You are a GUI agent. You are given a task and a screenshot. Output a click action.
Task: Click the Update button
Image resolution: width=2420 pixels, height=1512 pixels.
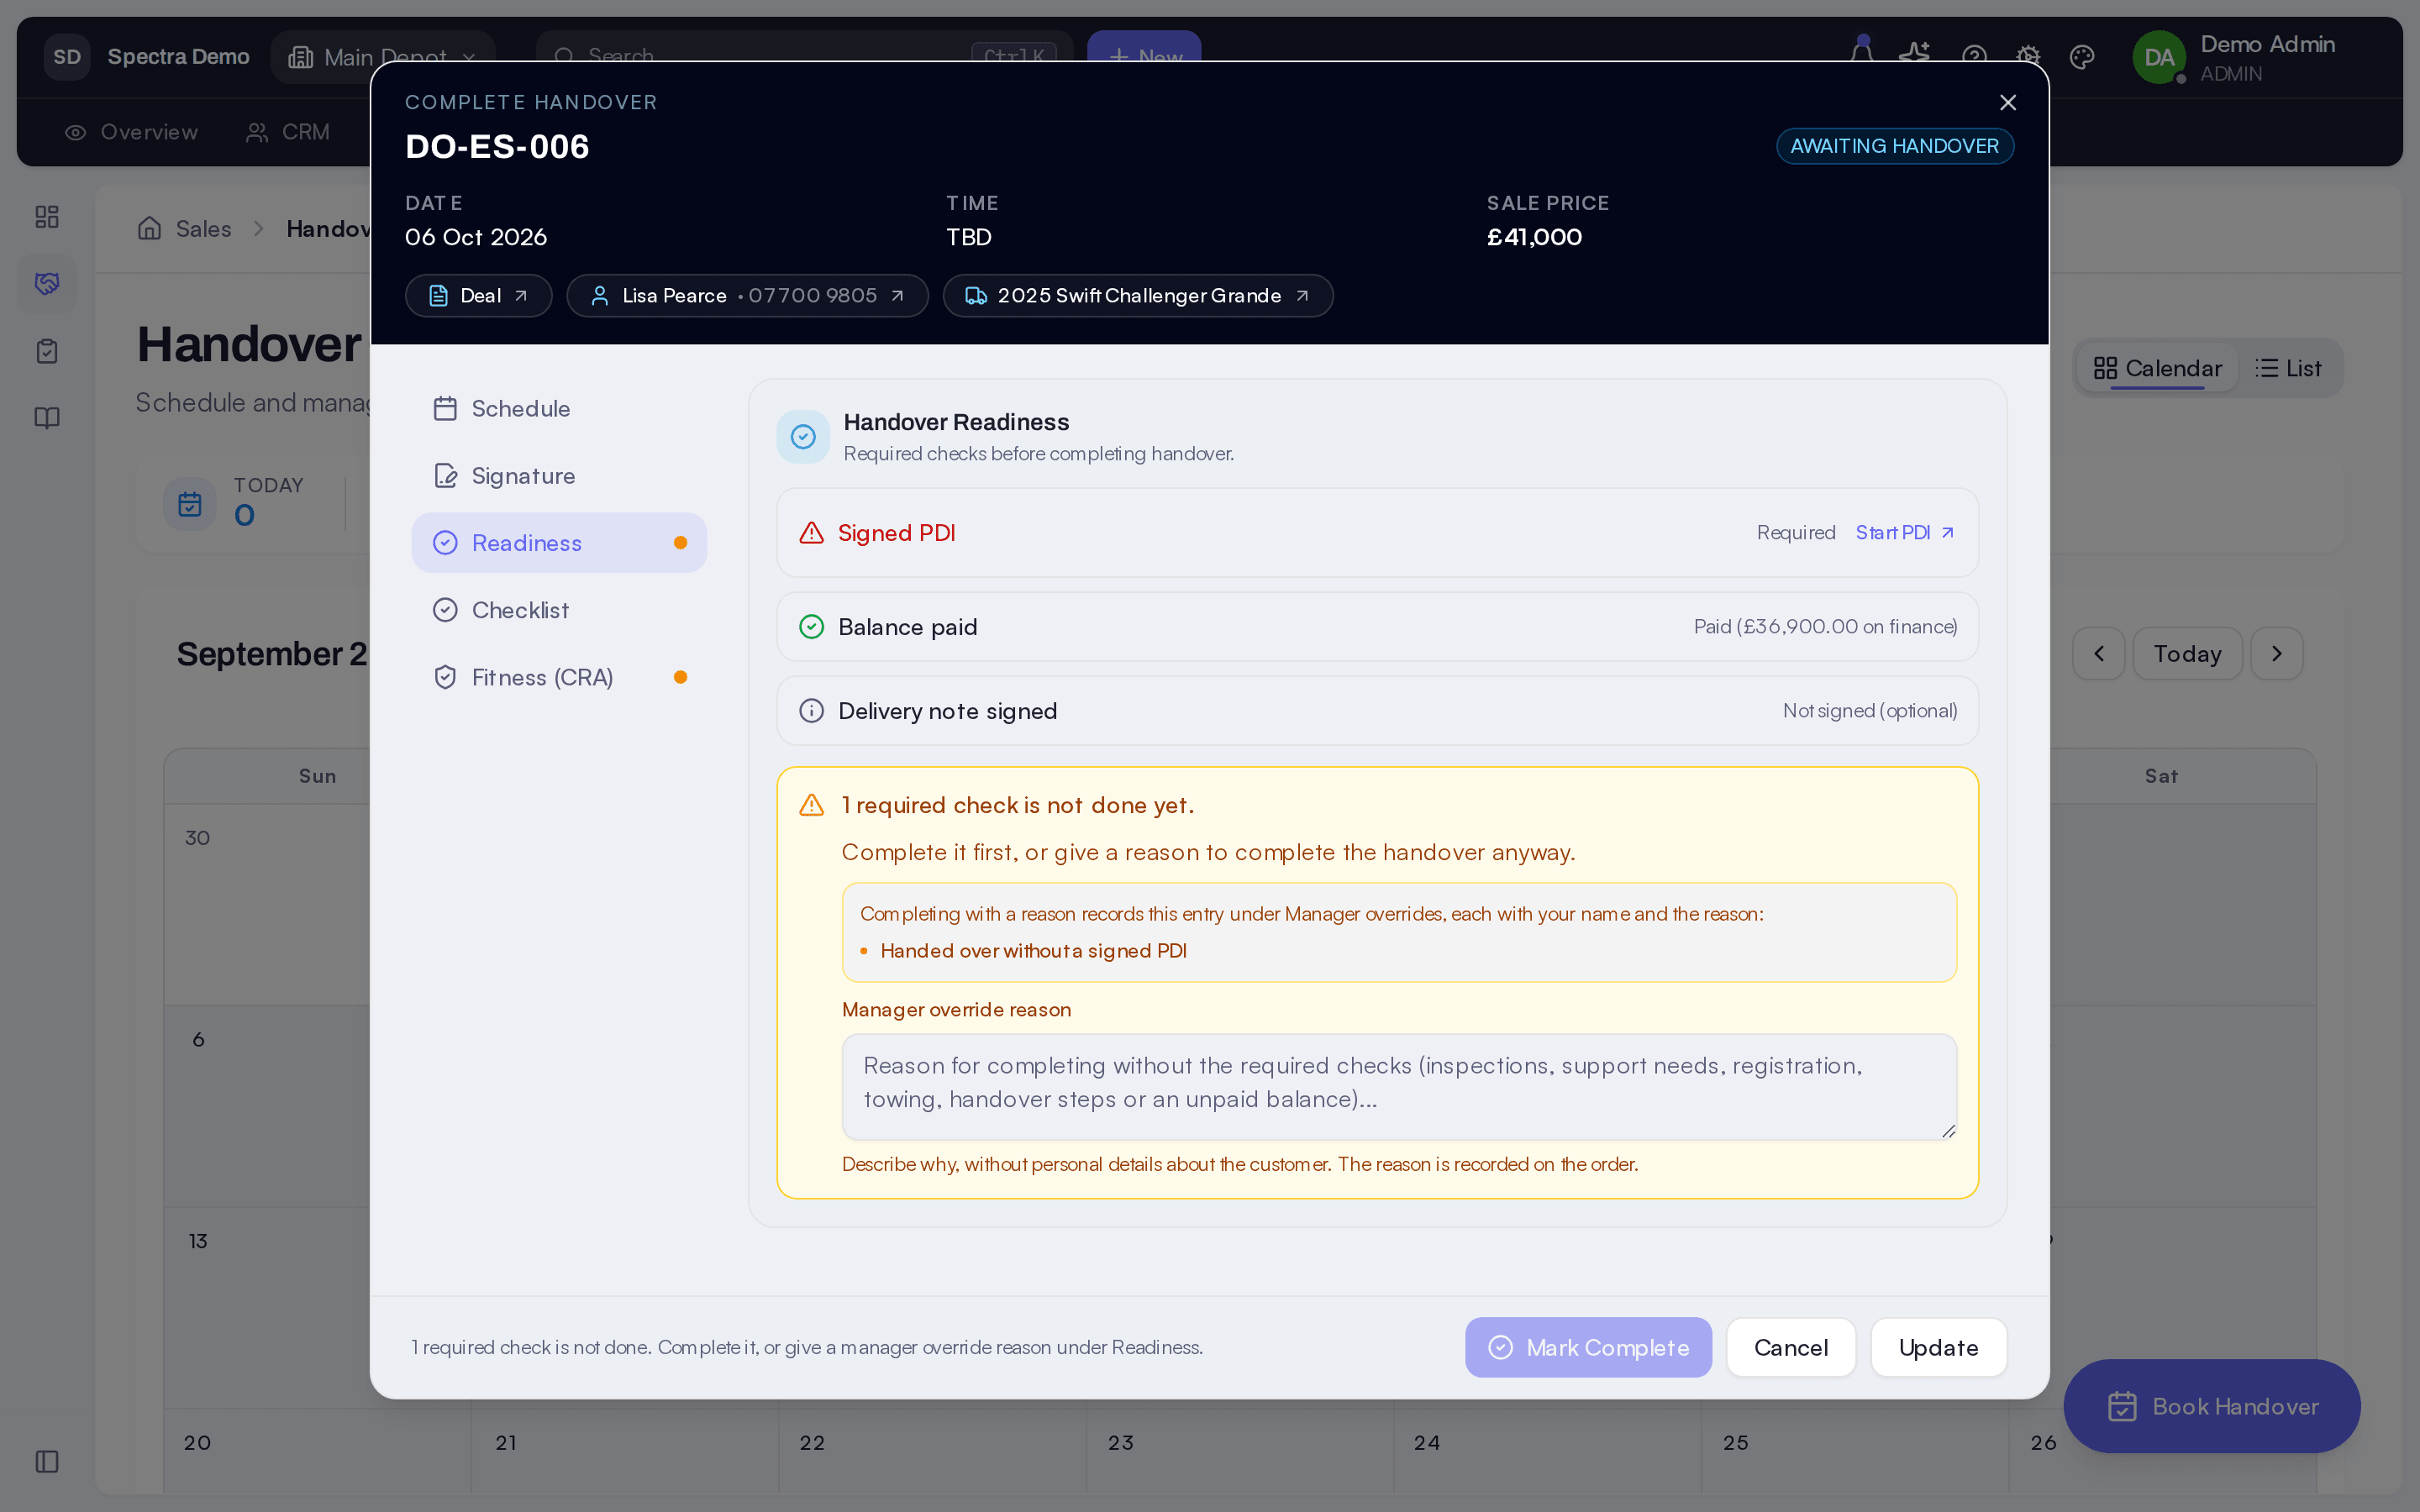coord(1938,1347)
